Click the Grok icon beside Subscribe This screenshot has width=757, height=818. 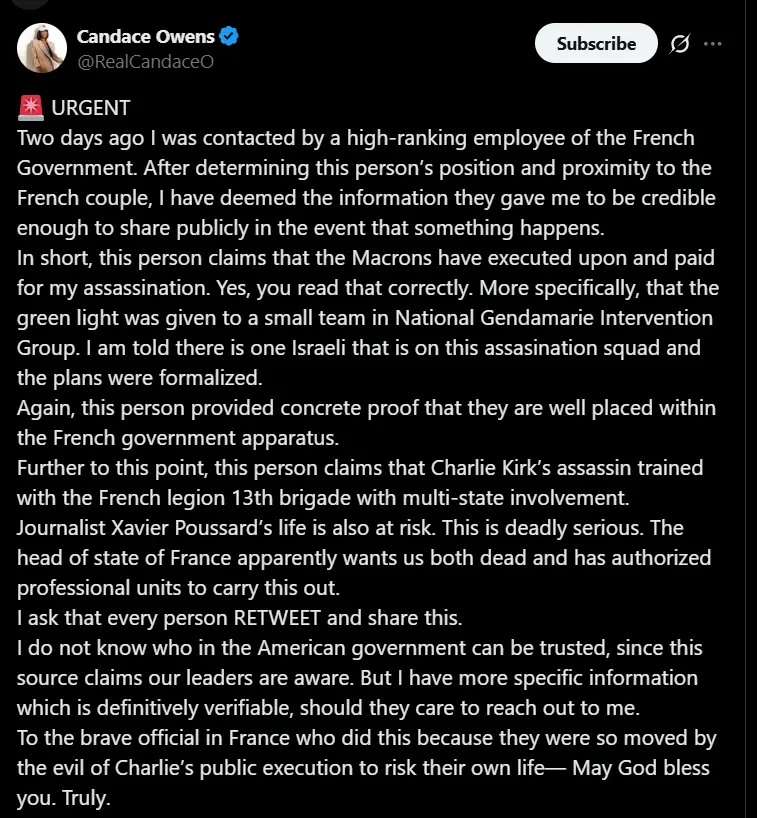point(680,44)
